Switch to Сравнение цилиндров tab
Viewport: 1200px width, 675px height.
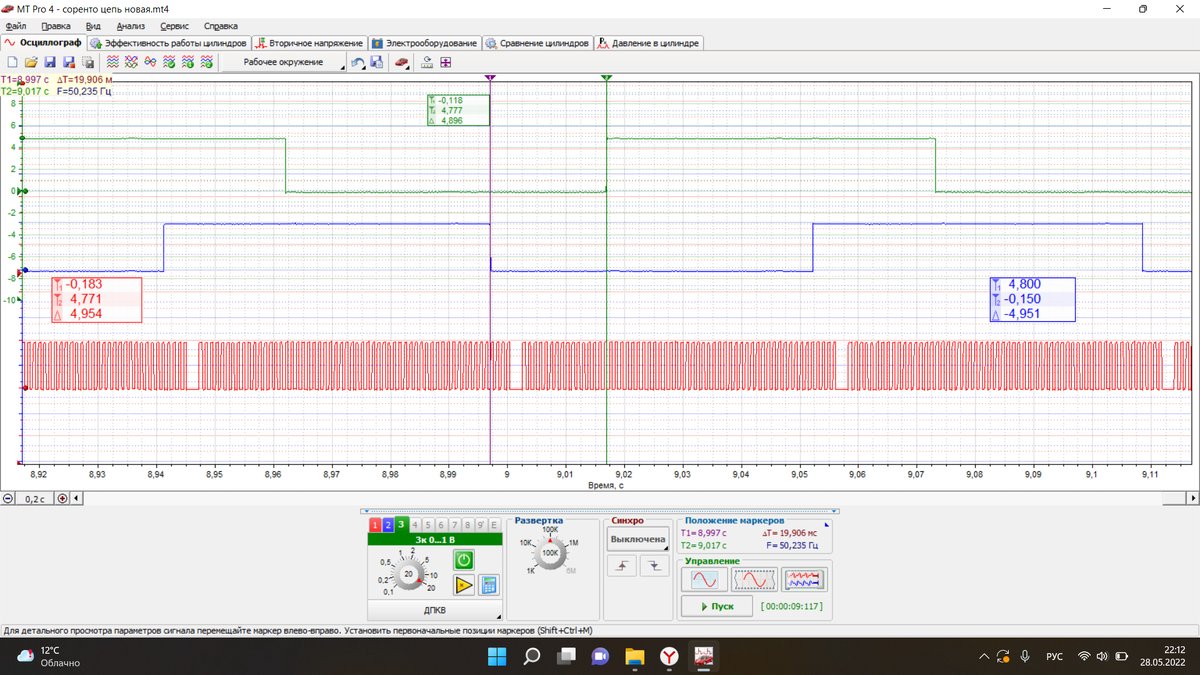click(x=538, y=43)
